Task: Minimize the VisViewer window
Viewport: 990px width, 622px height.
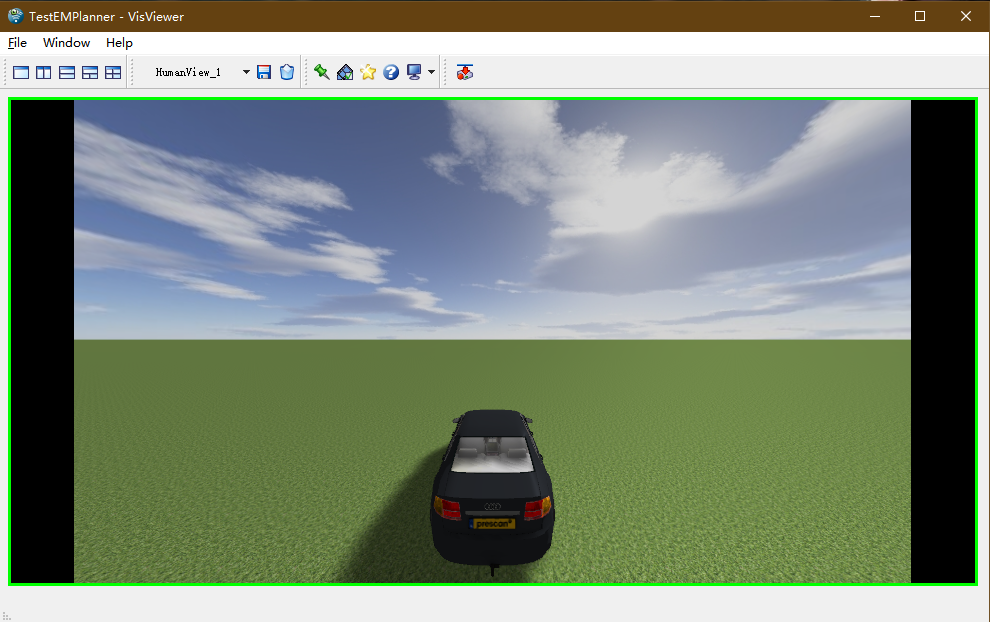Action: tap(874, 16)
